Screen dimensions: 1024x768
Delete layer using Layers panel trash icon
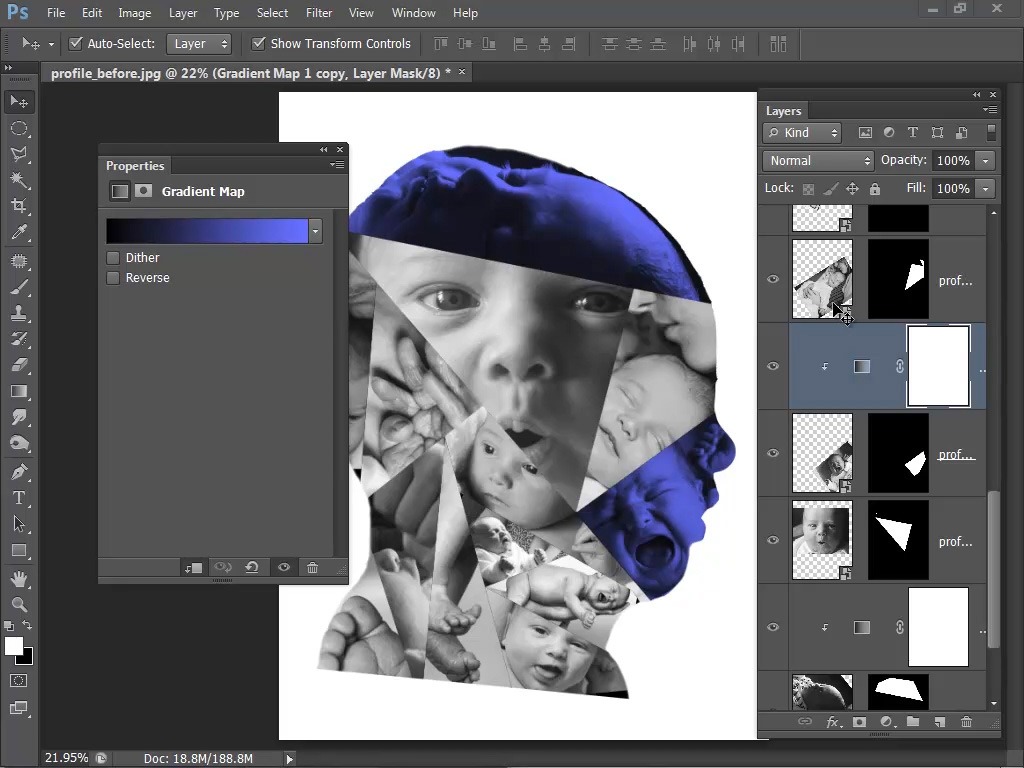point(966,722)
